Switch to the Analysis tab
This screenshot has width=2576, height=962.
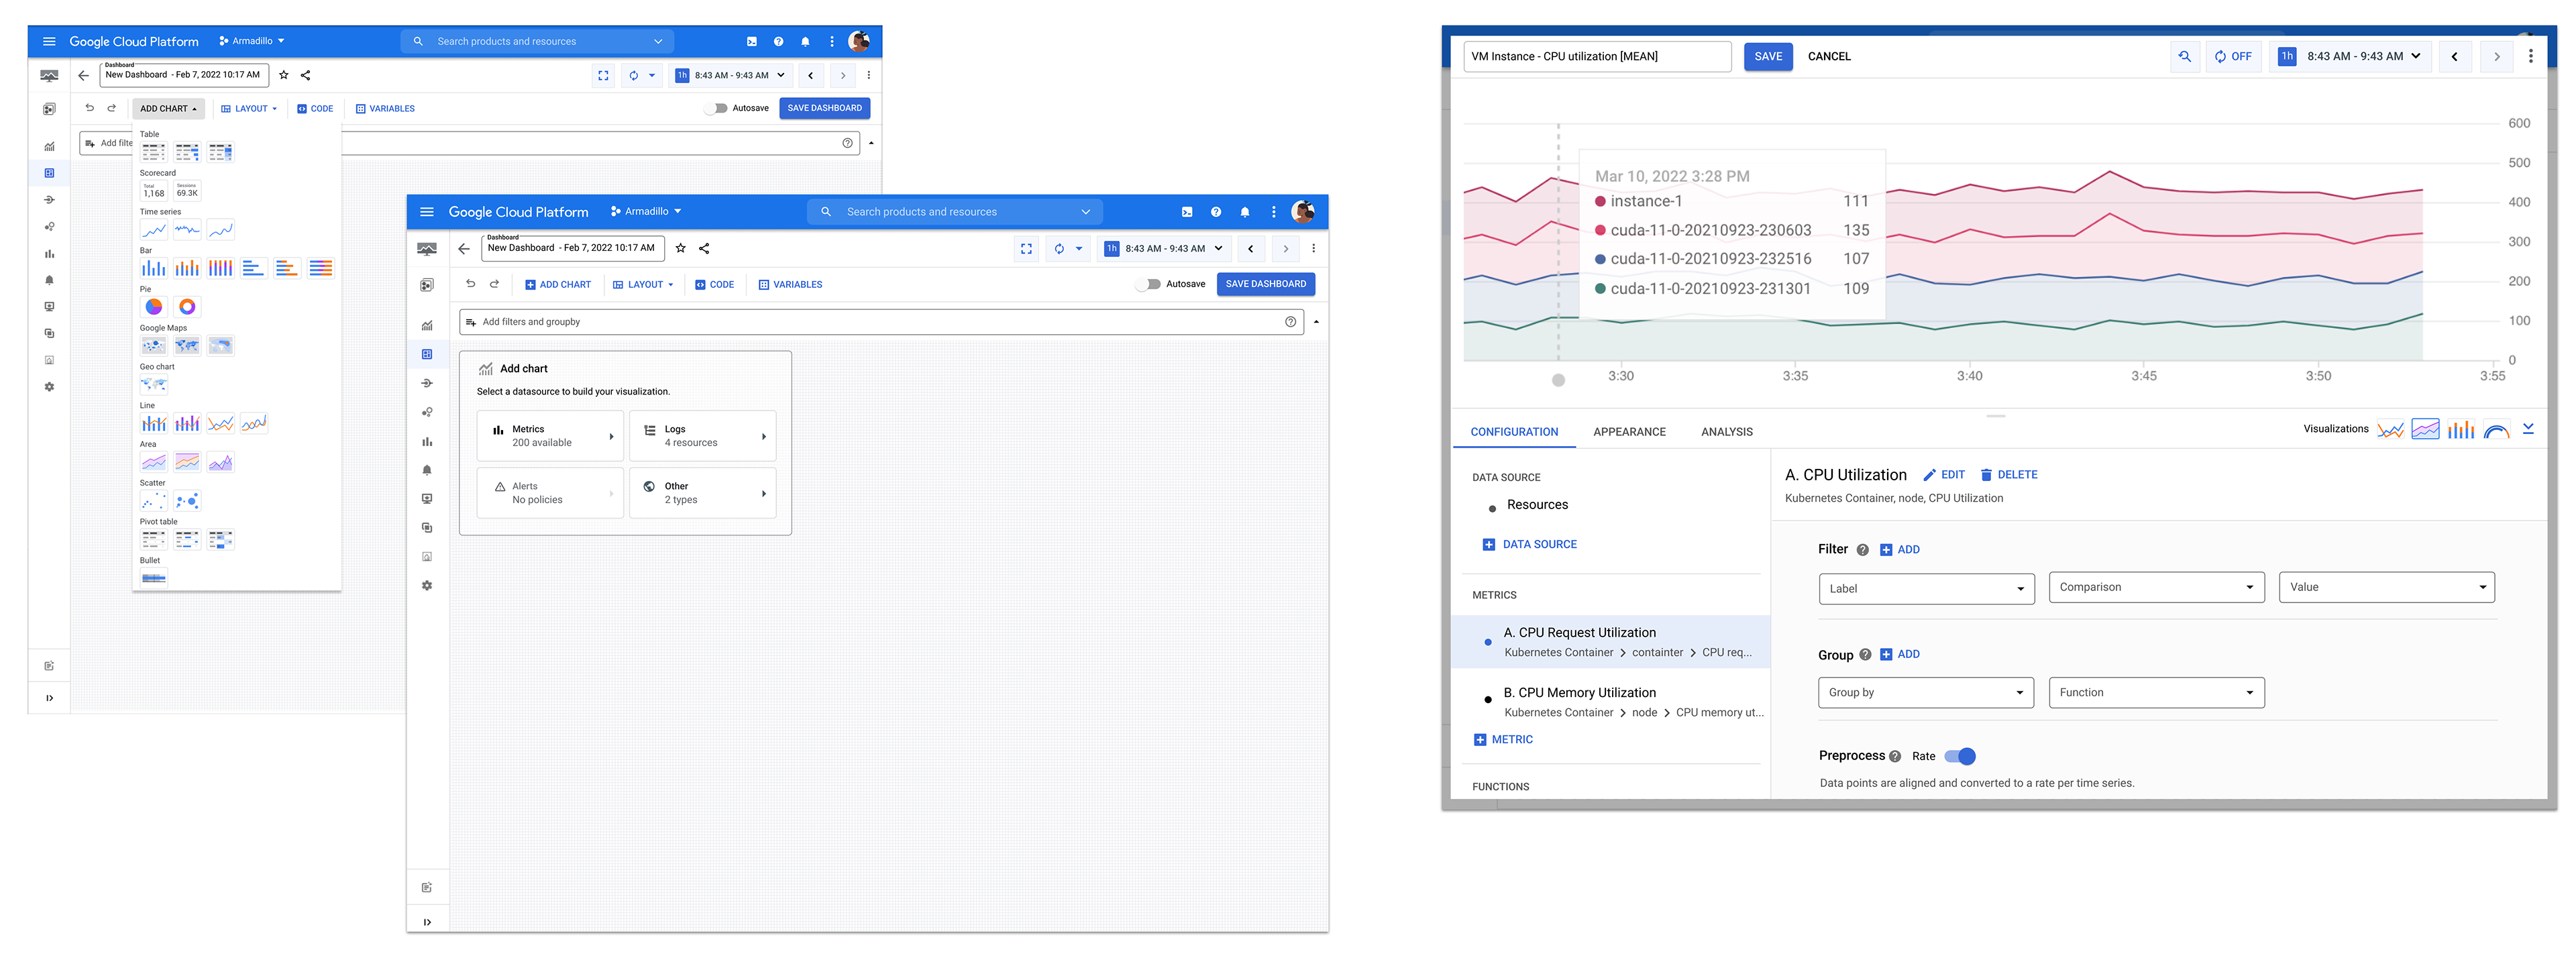click(x=1726, y=432)
